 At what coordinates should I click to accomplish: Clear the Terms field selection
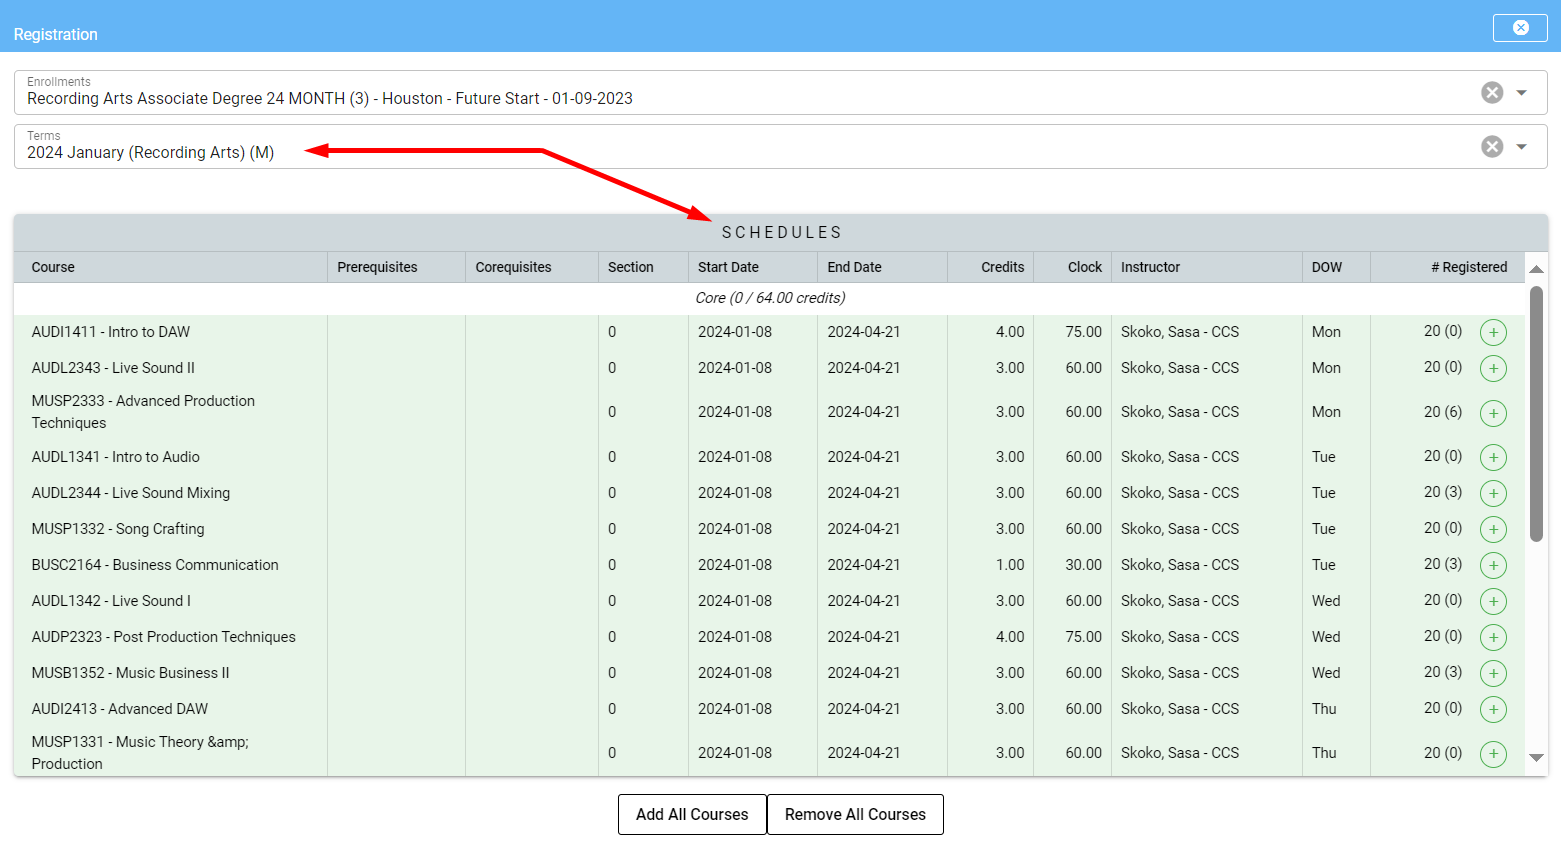(x=1491, y=147)
